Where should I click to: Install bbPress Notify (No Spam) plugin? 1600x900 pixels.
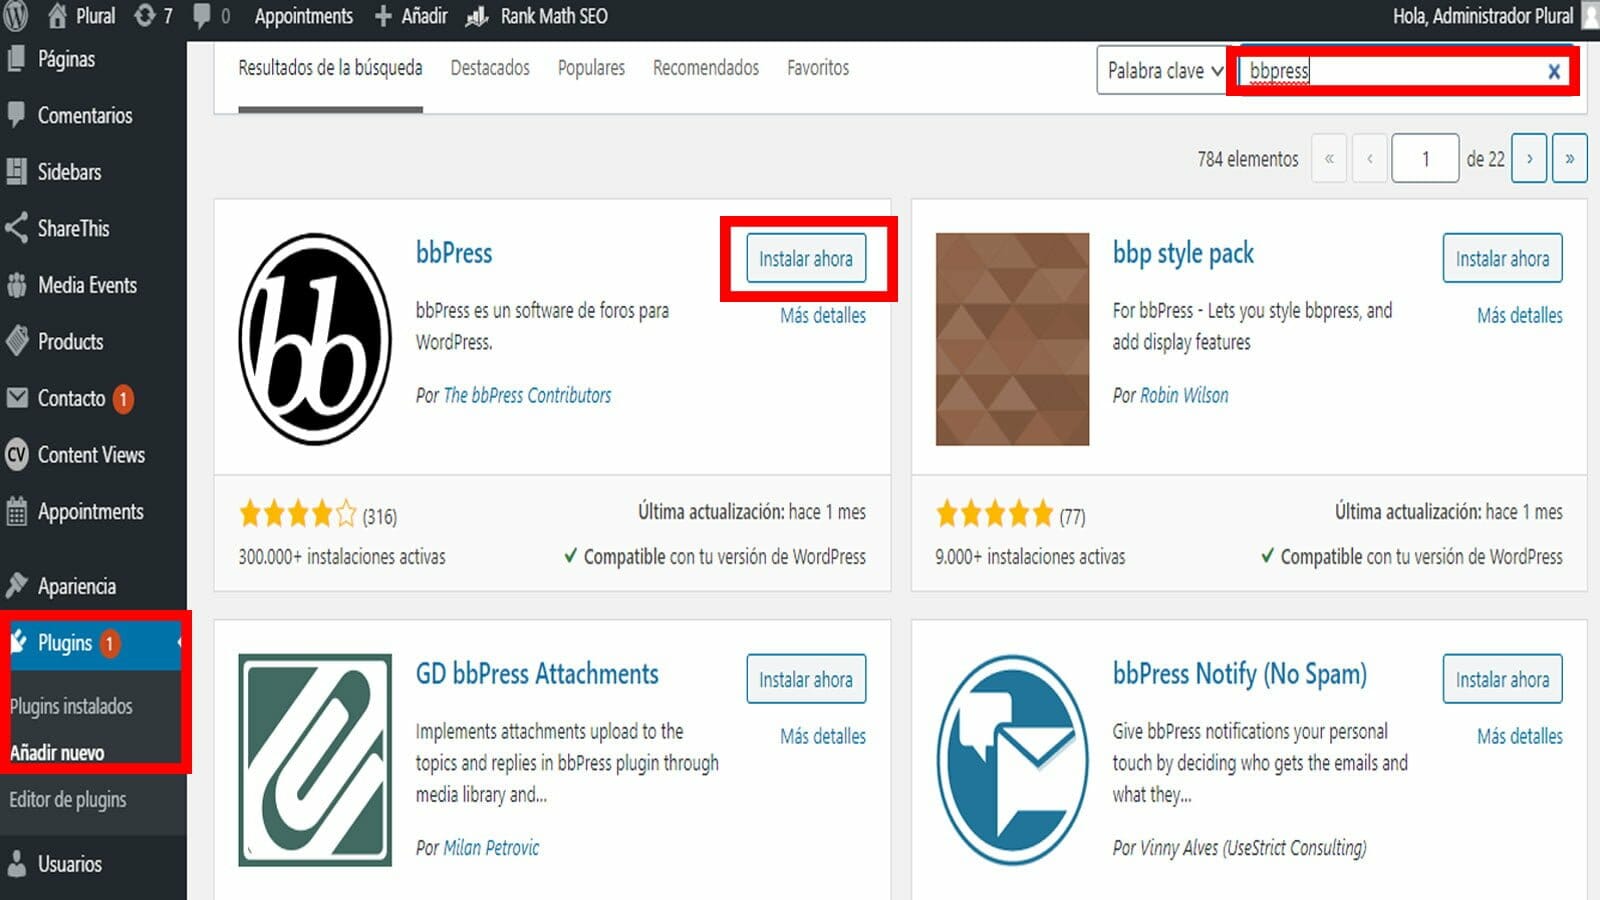tap(1502, 680)
